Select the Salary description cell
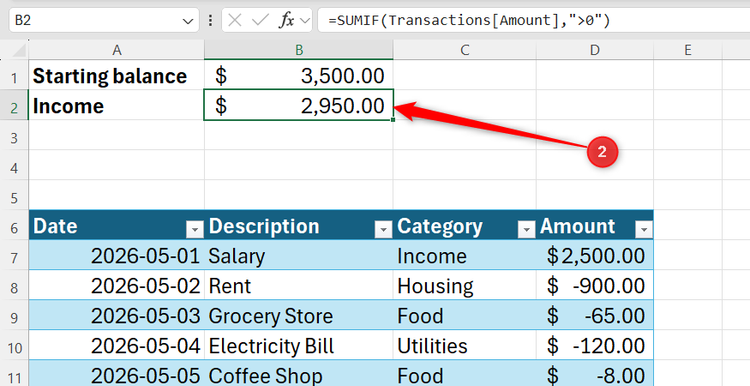The image size is (750, 386). (299, 255)
